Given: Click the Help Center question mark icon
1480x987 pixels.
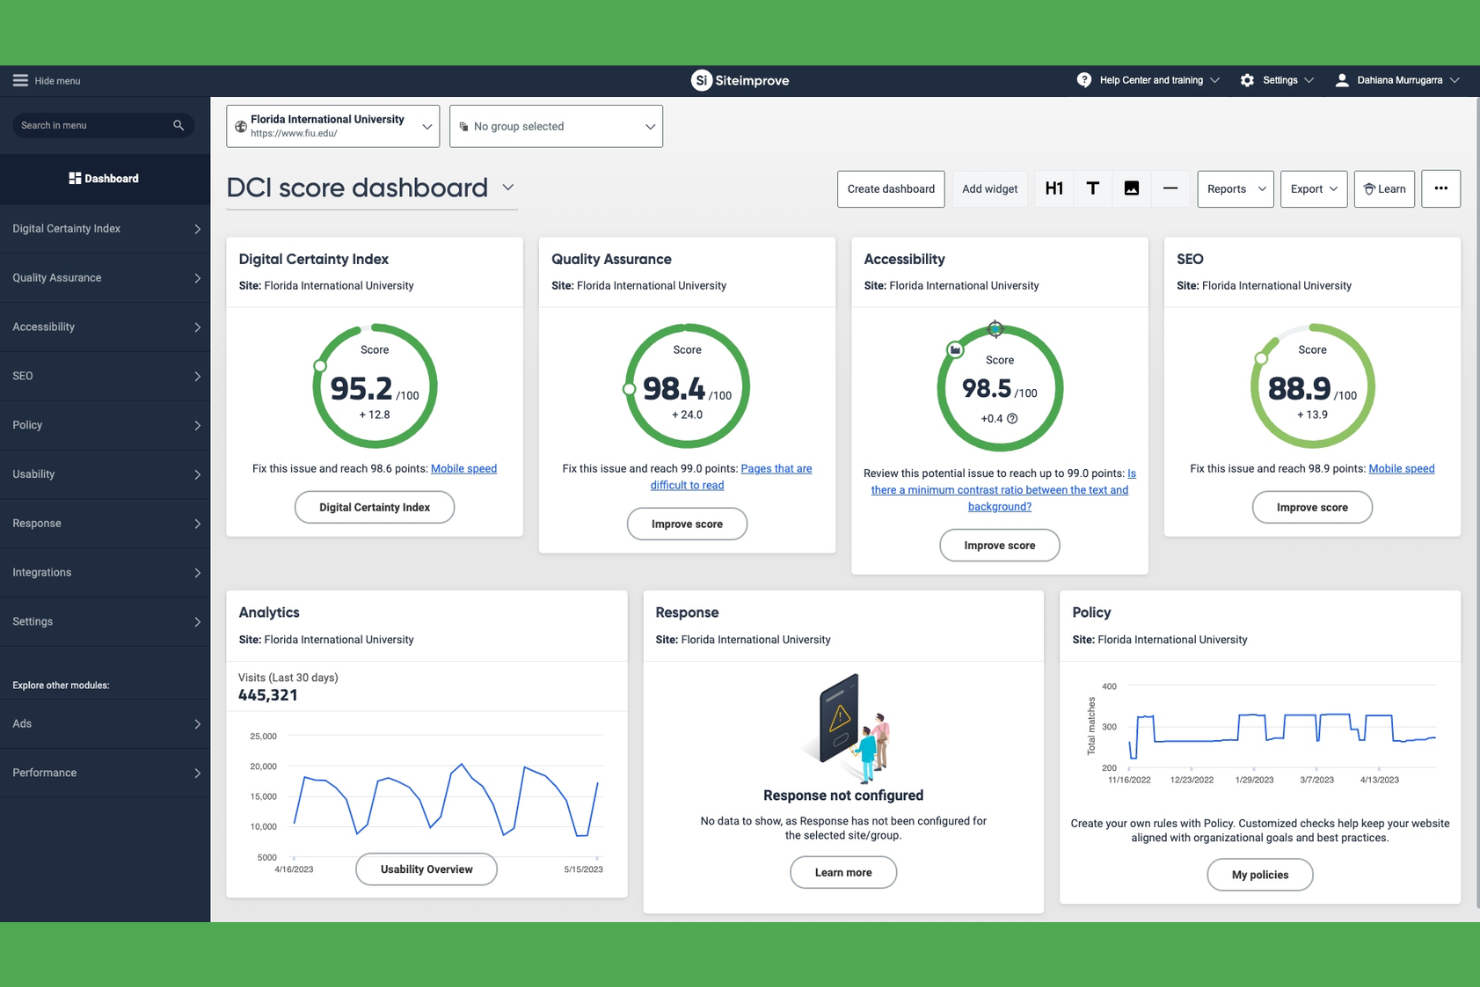Looking at the screenshot, I should (x=1084, y=80).
